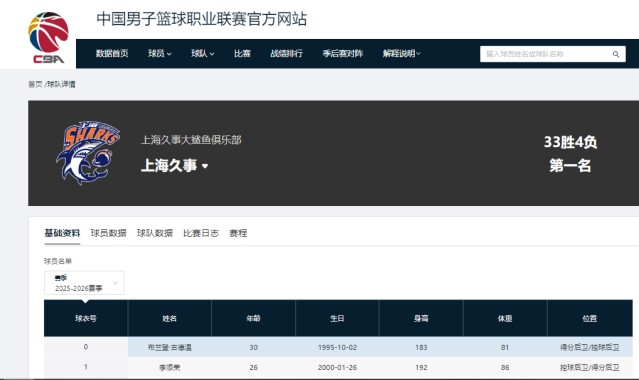The image size is (639, 380).
Task: Click the 姓名 column header
Action: coord(170,318)
